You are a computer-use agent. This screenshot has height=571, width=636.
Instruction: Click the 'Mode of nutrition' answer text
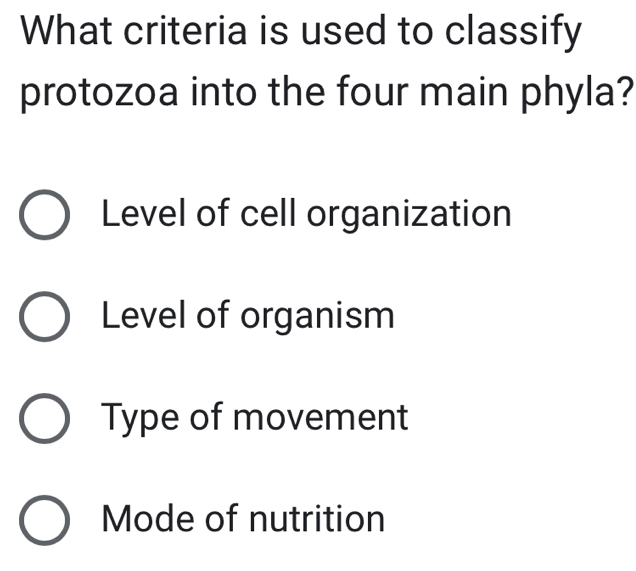[x=244, y=520]
